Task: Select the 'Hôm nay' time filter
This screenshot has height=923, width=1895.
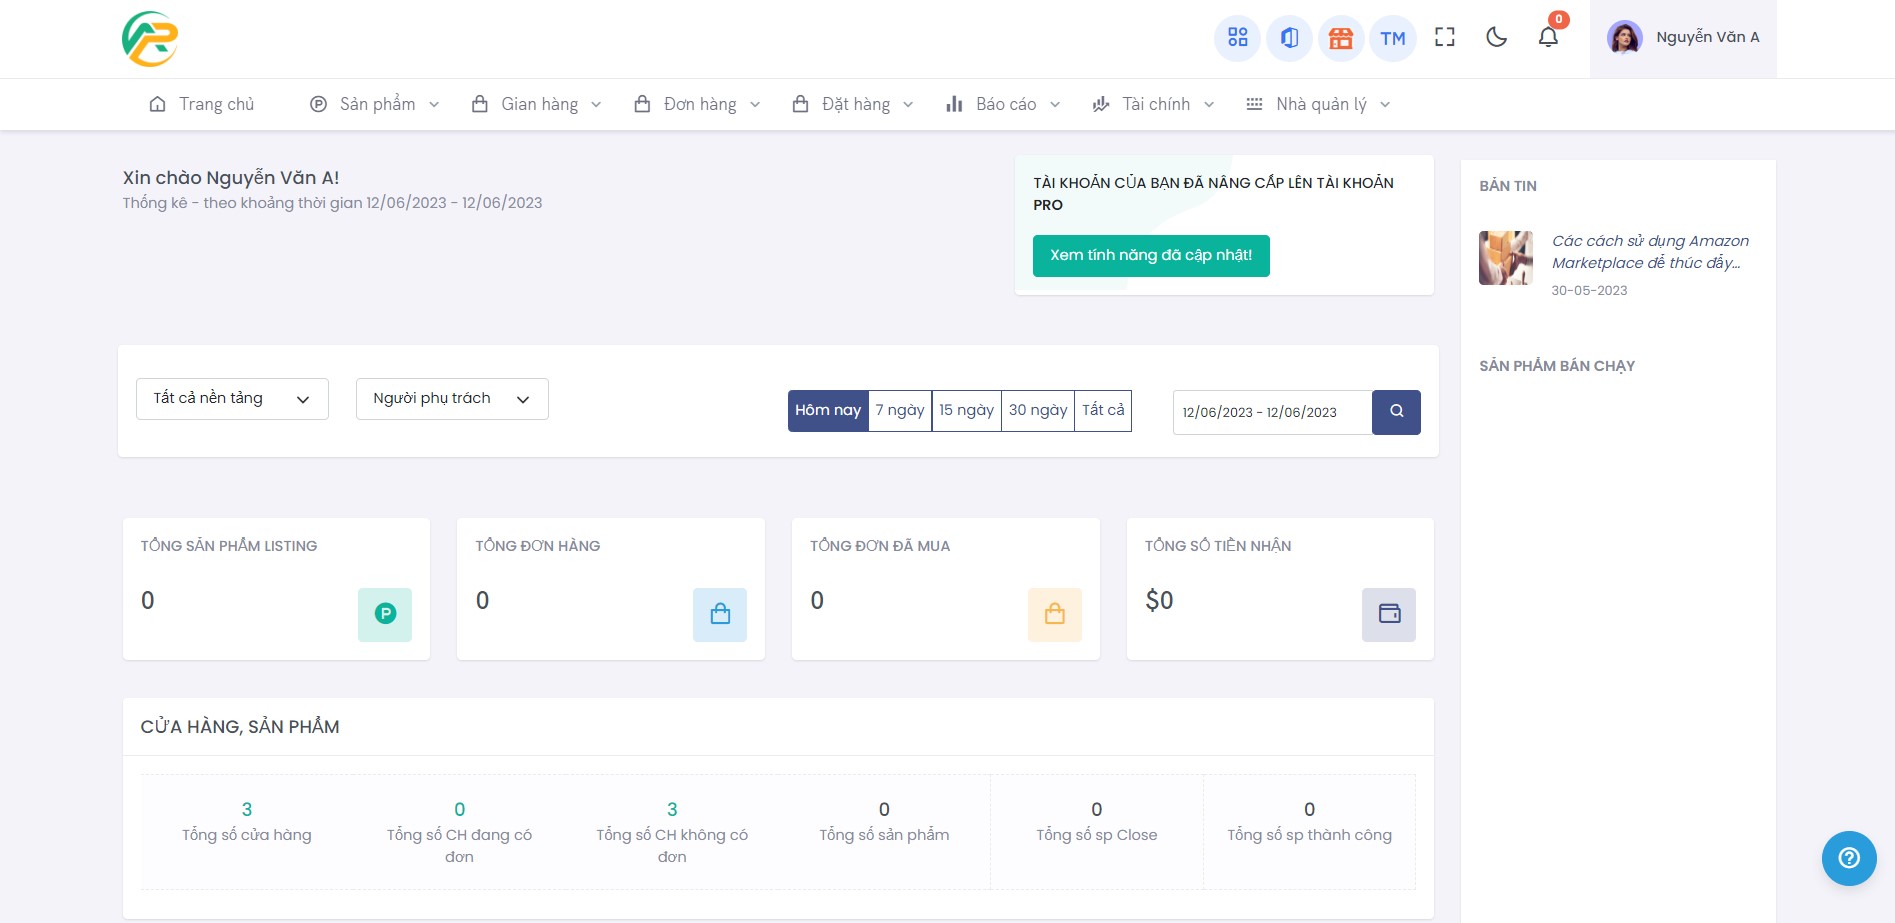Action: pyautogui.click(x=828, y=410)
